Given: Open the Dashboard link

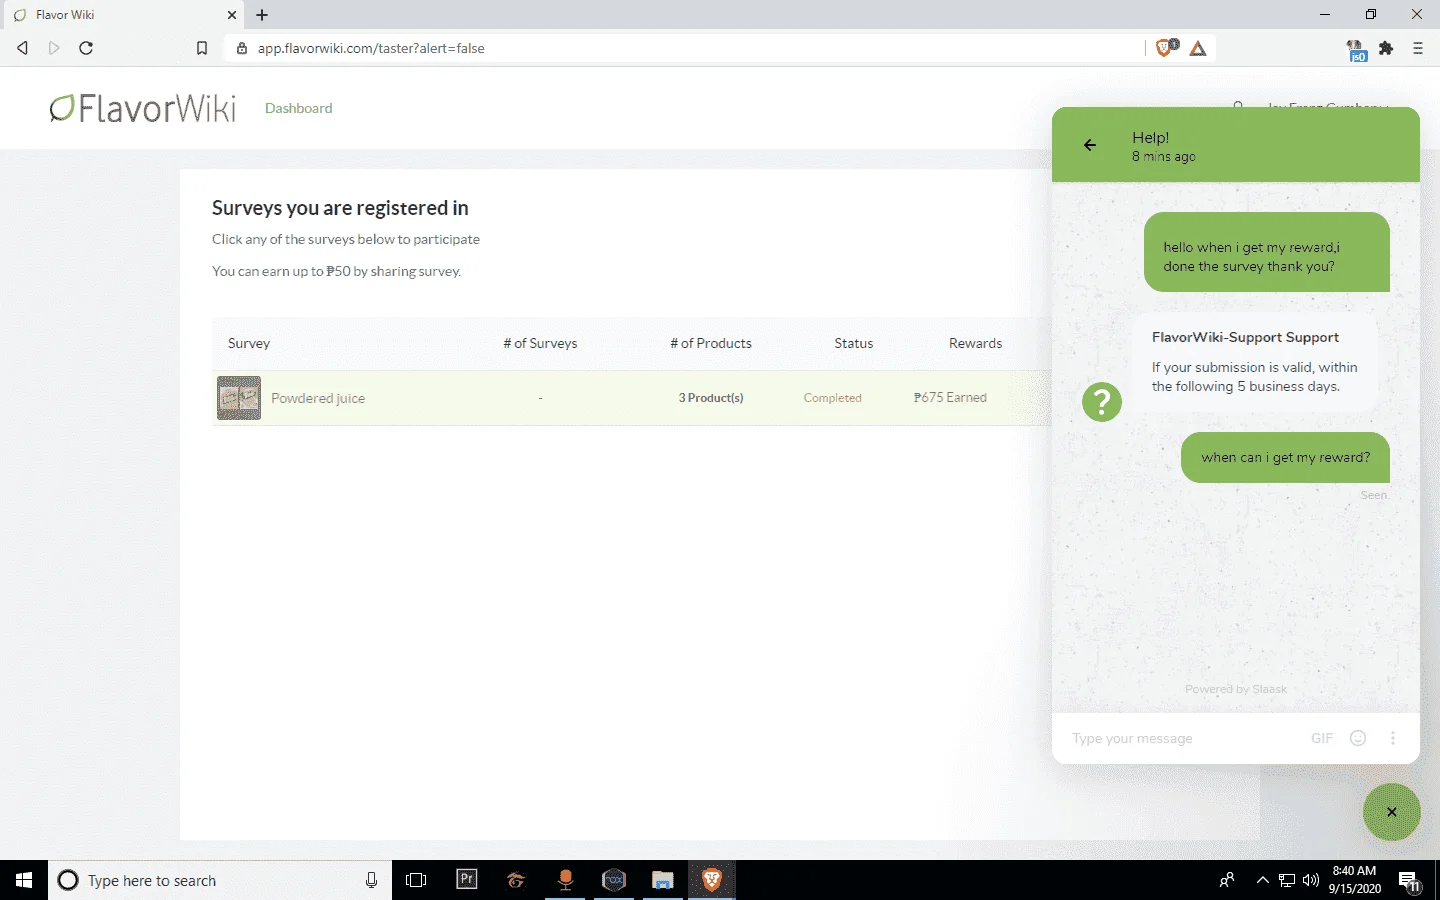Looking at the screenshot, I should [x=298, y=108].
